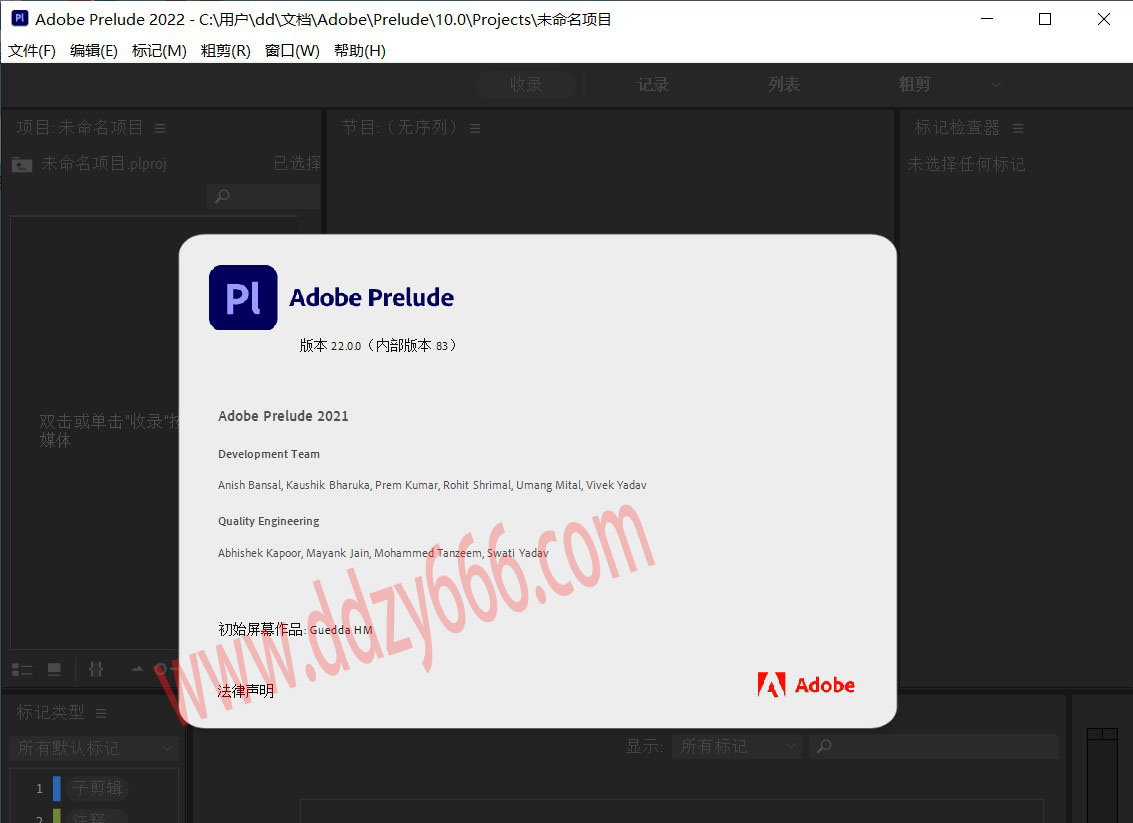This screenshot has width=1133, height=823.
Task: Switch project panel to list view
Action: pyautogui.click(x=22, y=670)
